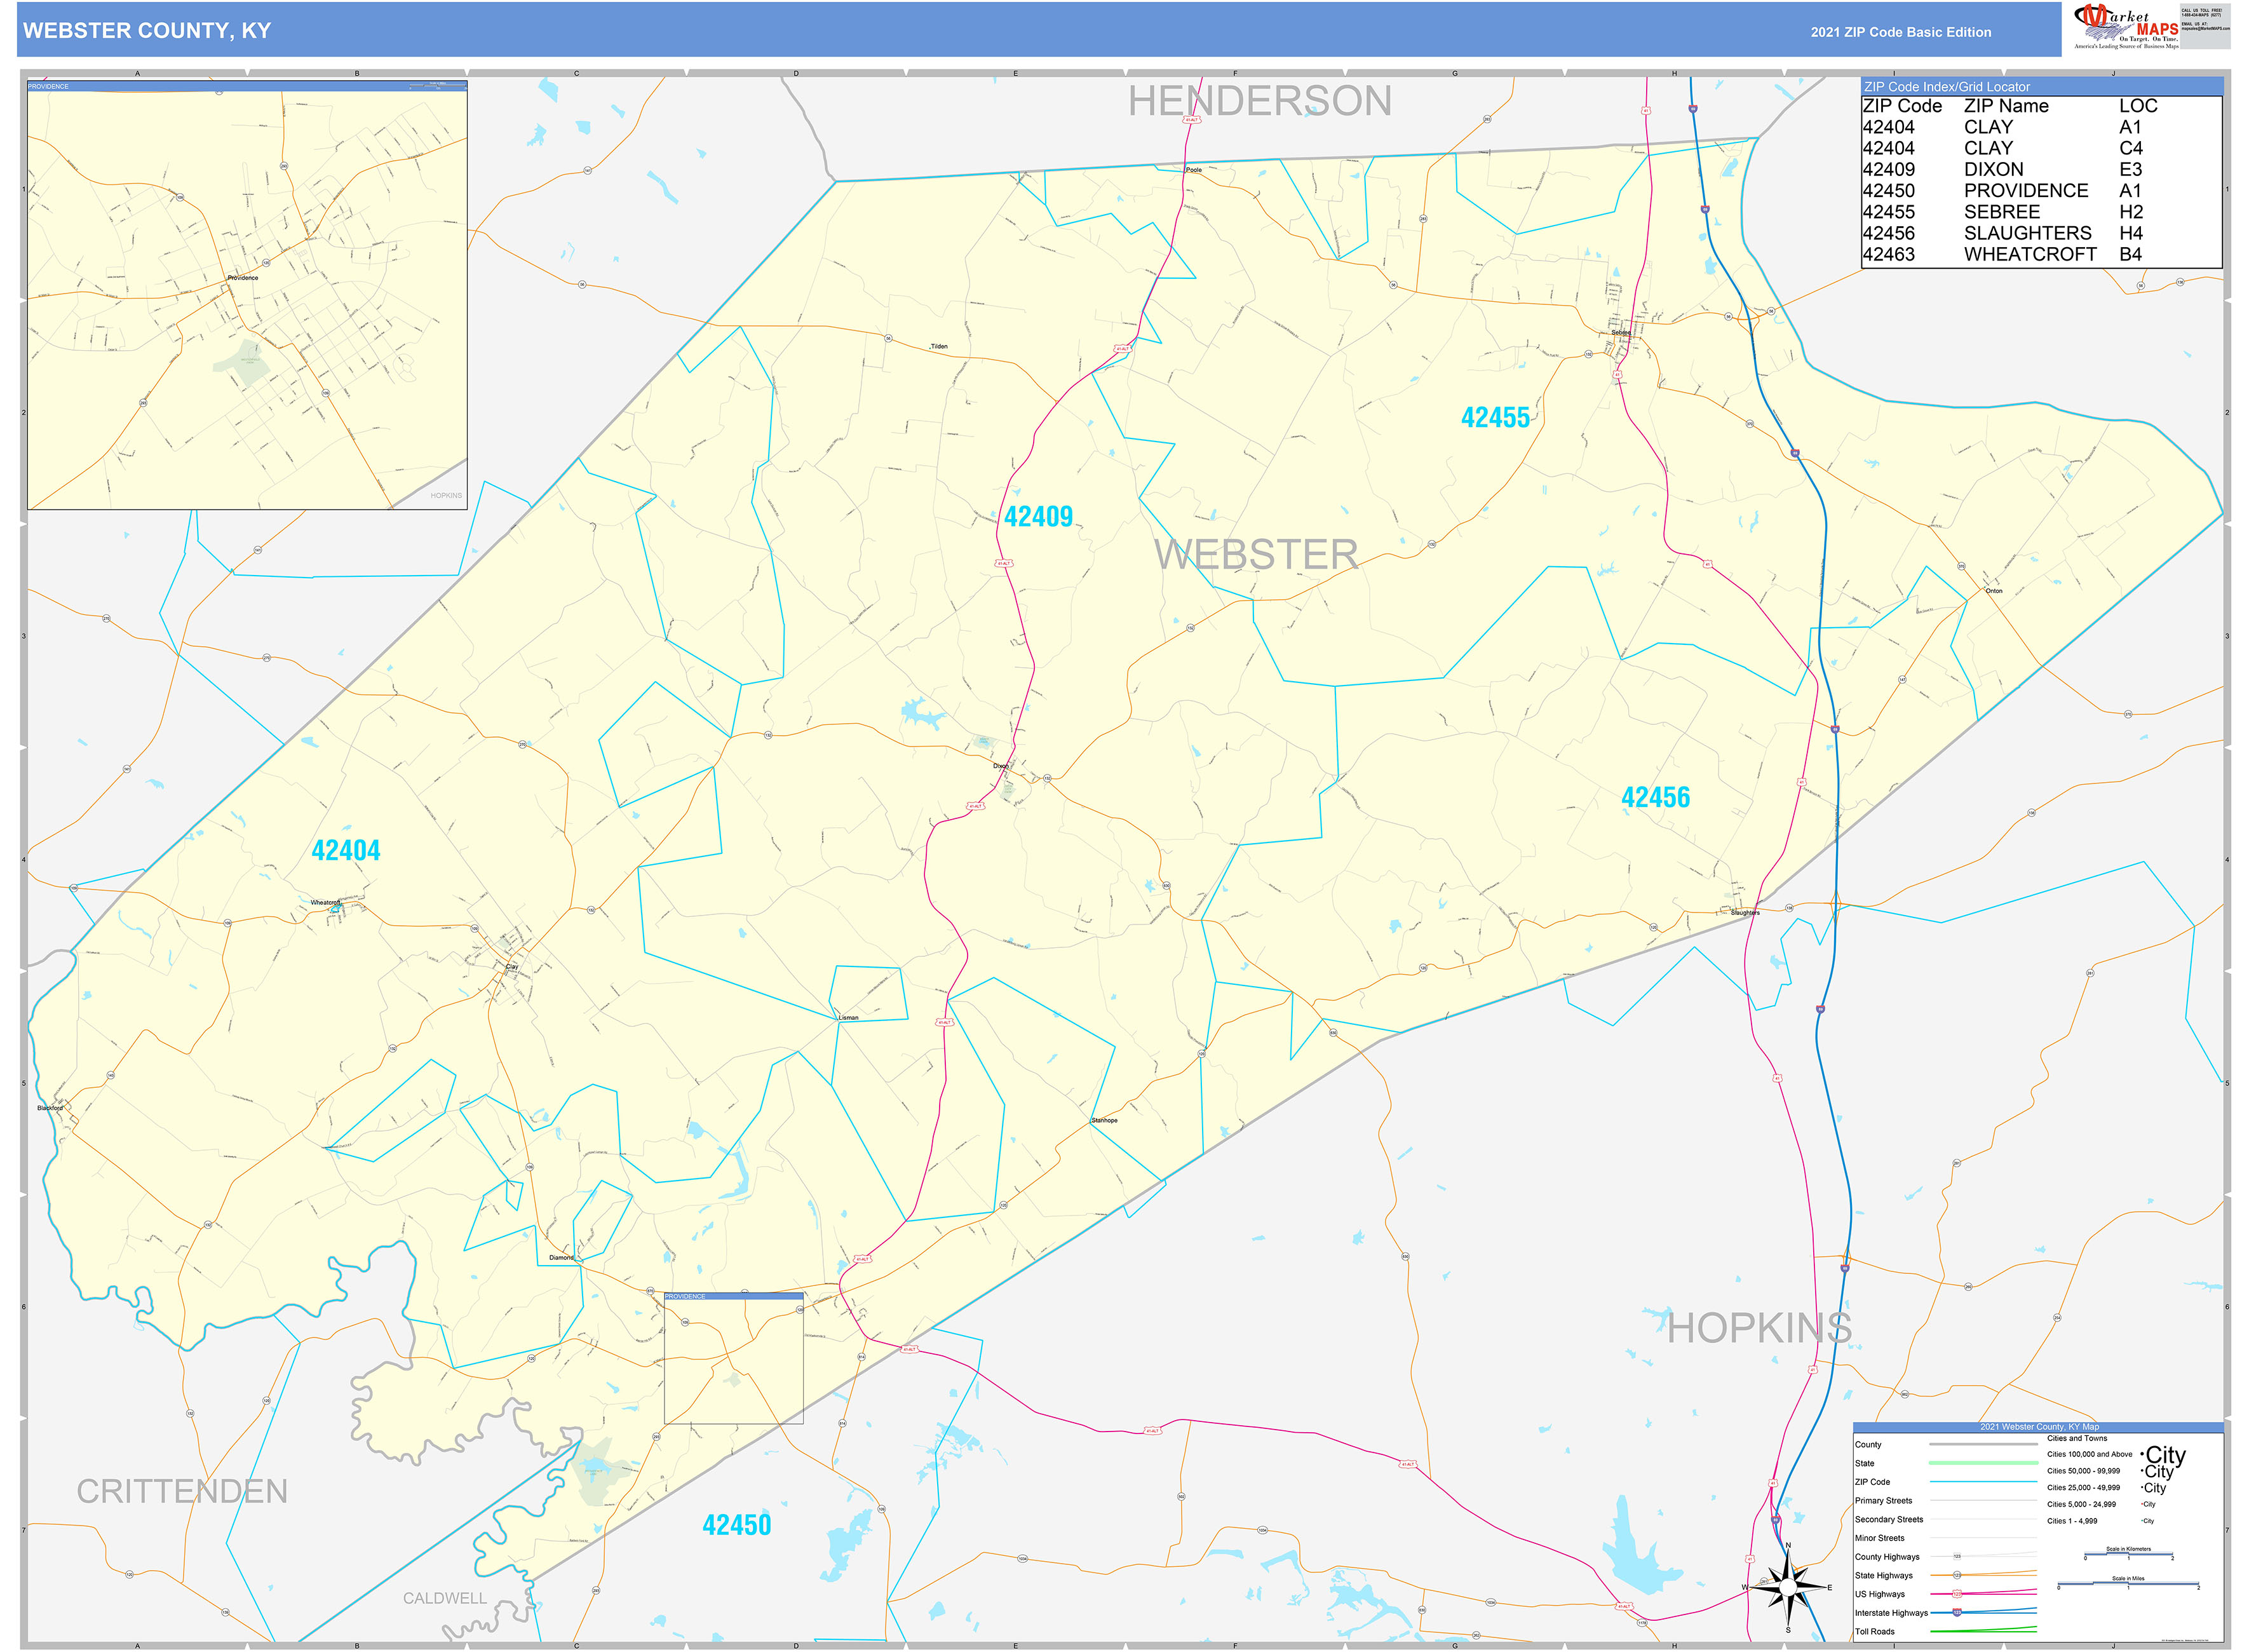Viewport: 2242px width, 1652px height.
Task: Expand the 2021 Webster County, KY Map legend header
Action: point(2039,1427)
